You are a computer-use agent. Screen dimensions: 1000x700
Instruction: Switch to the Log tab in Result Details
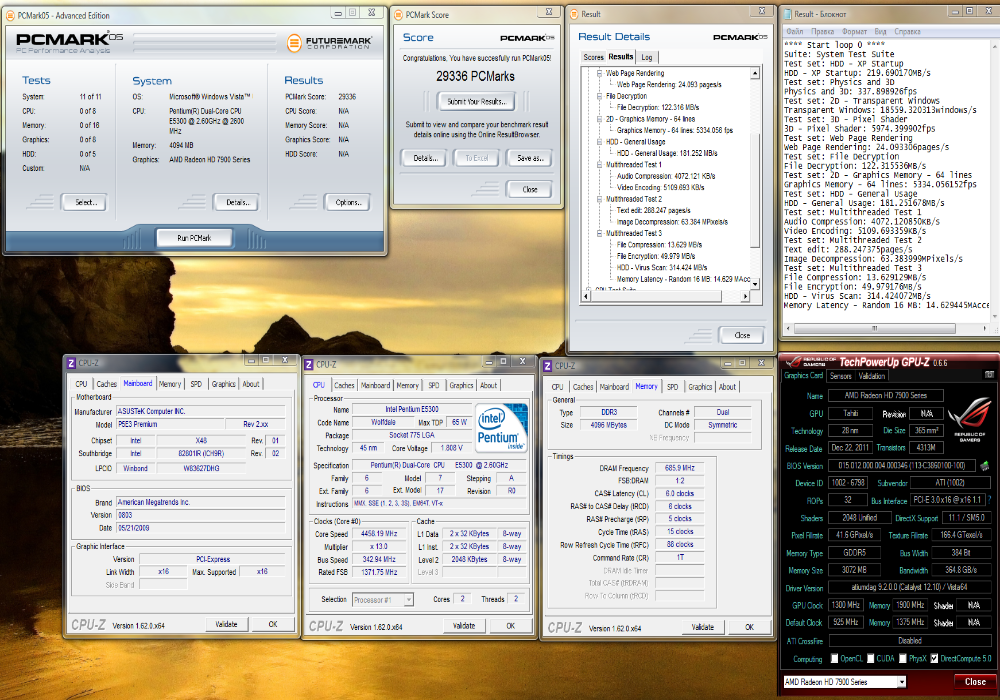[647, 57]
